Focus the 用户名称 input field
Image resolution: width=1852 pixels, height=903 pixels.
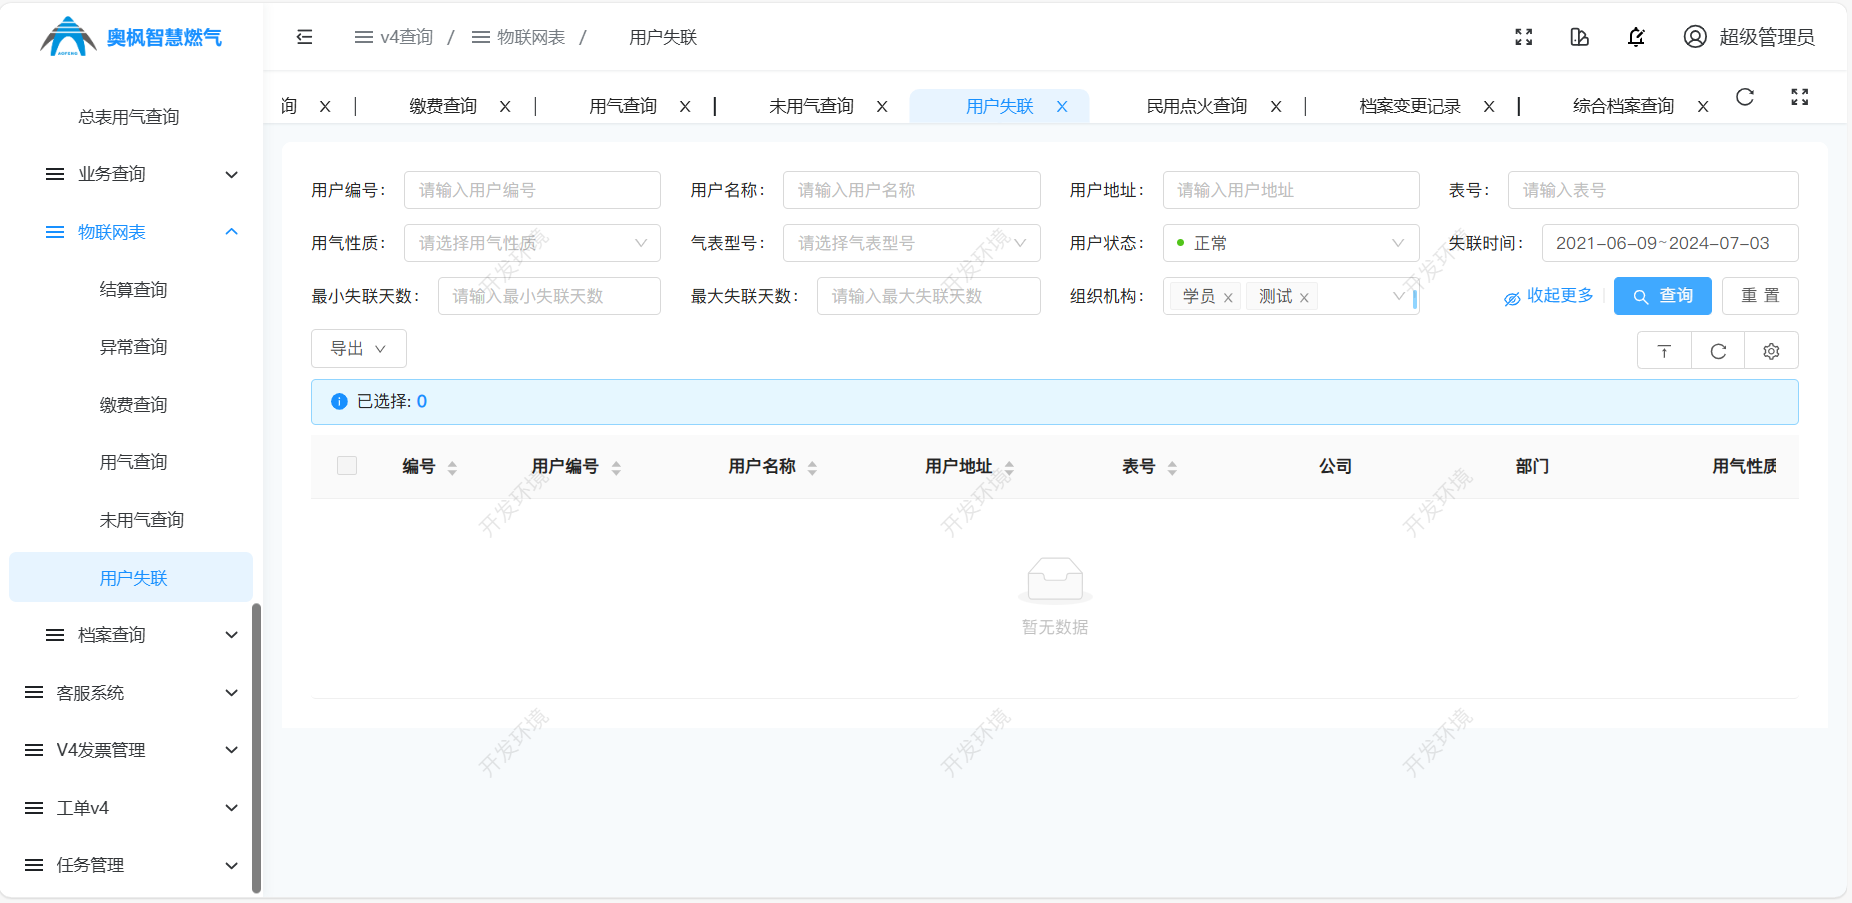[911, 190]
